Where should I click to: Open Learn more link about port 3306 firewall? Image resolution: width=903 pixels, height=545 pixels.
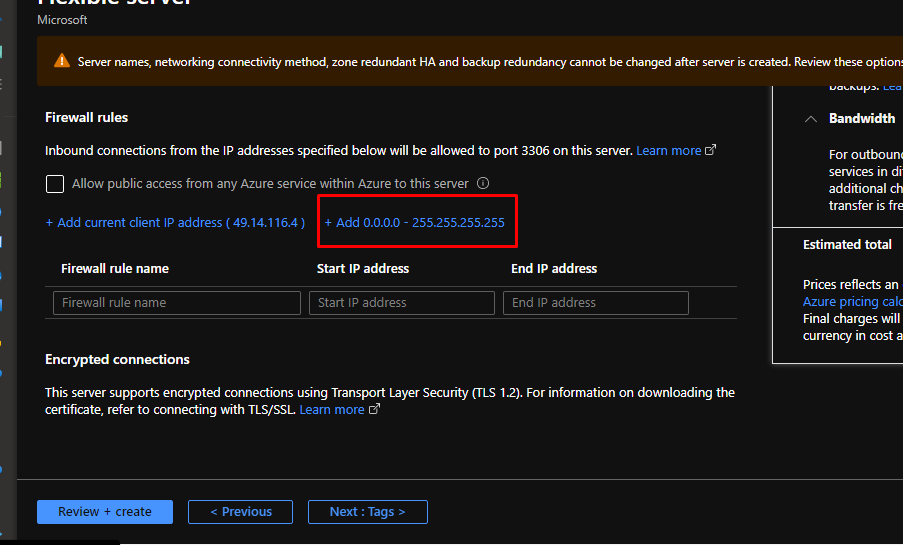pos(668,151)
